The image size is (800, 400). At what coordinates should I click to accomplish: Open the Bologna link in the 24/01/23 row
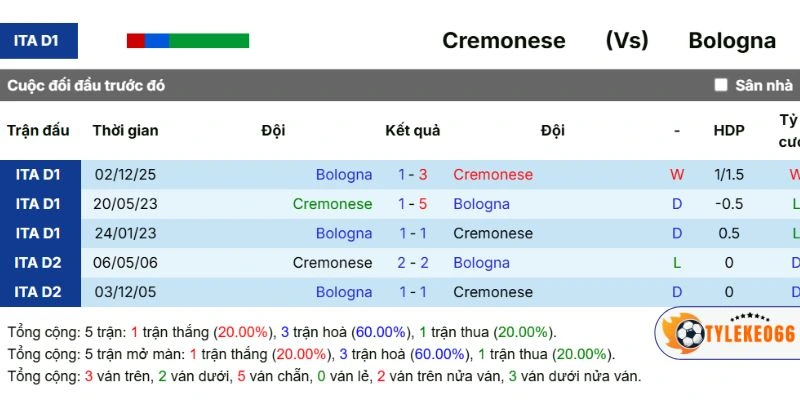[344, 233]
